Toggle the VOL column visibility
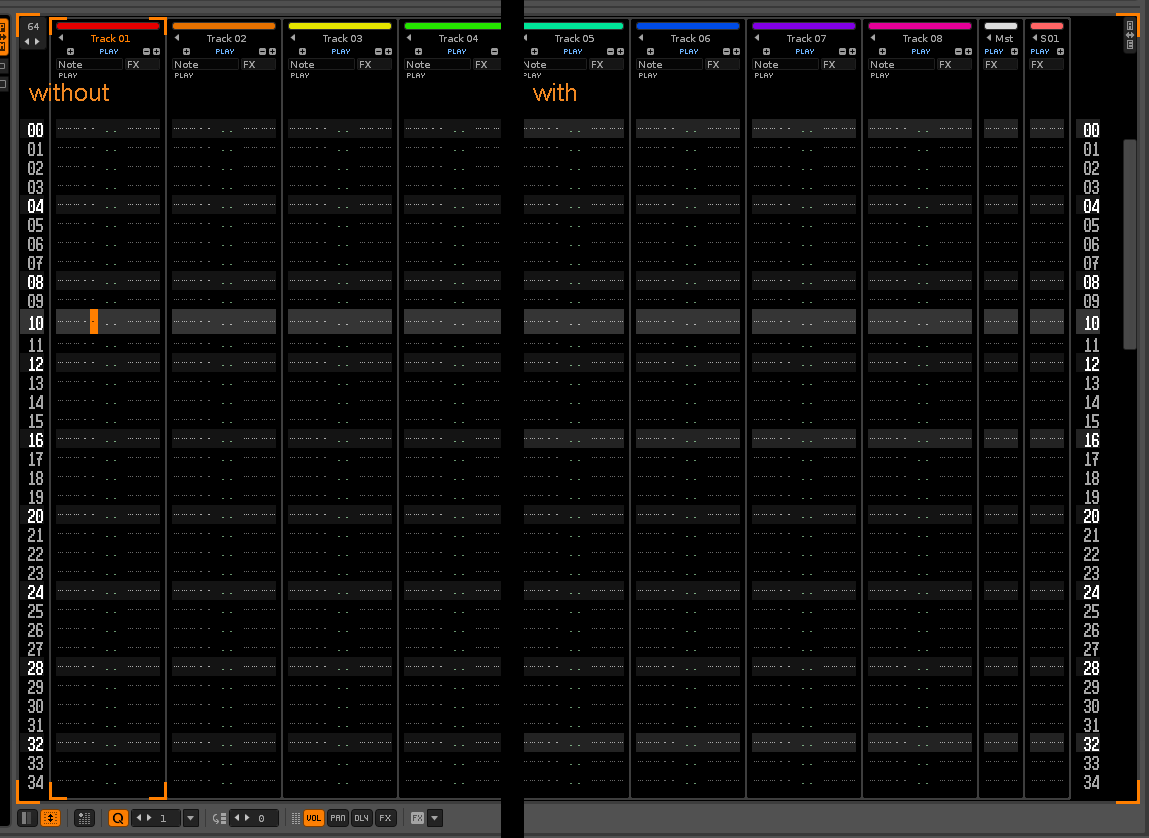This screenshot has width=1149, height=838. point(314,818)
